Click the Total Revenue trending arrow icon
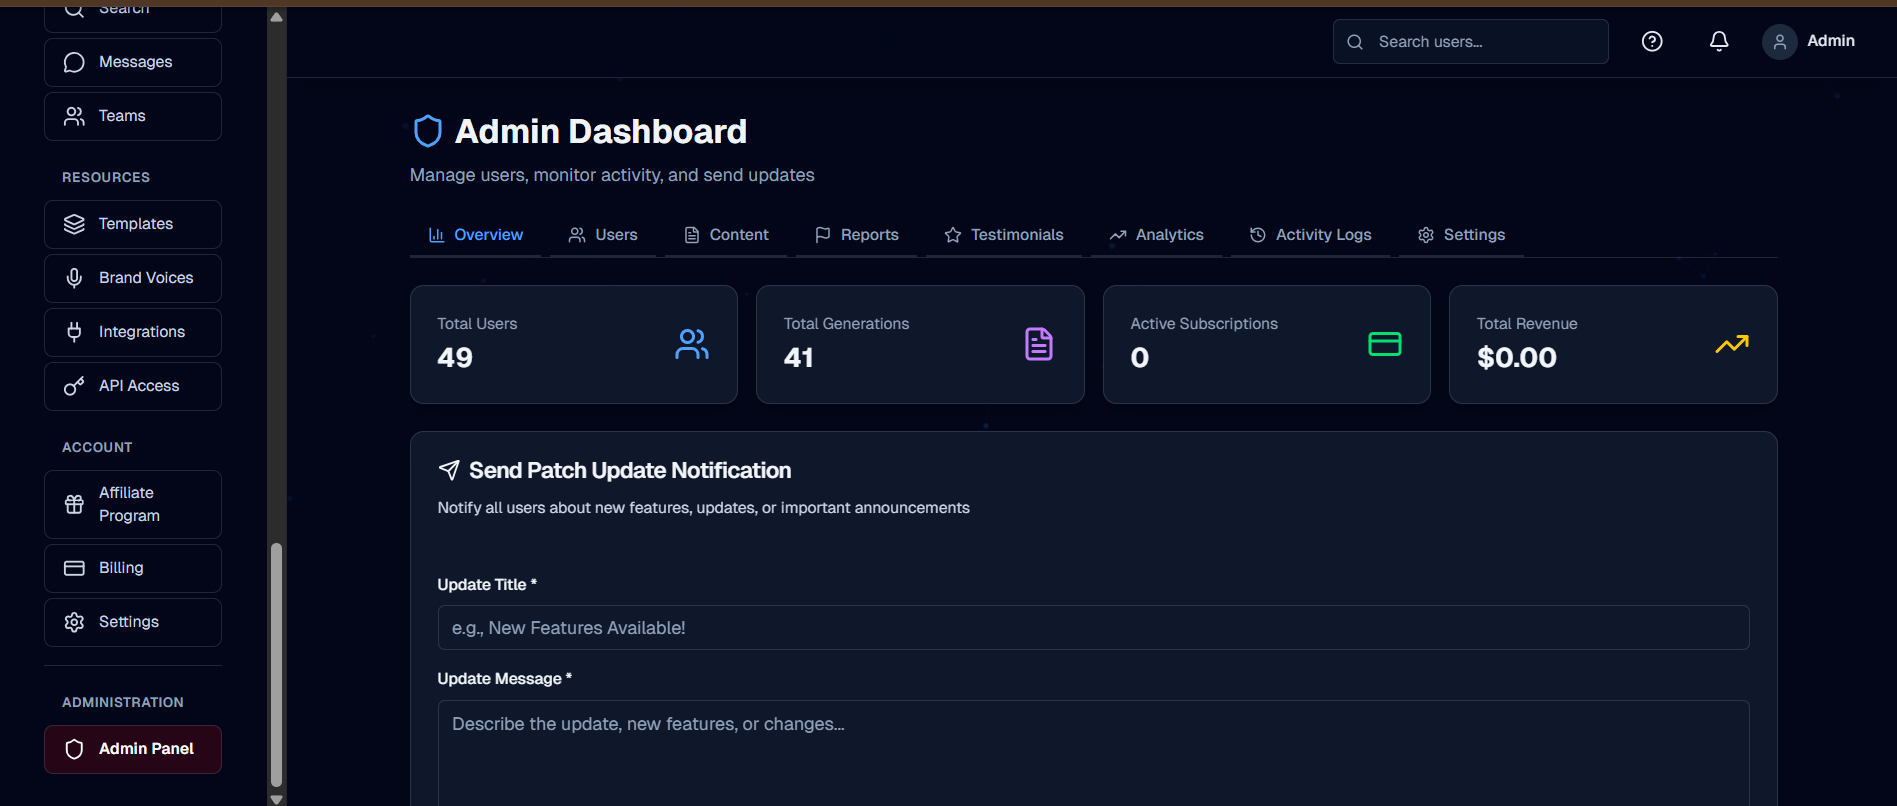 click(1732, 344)
